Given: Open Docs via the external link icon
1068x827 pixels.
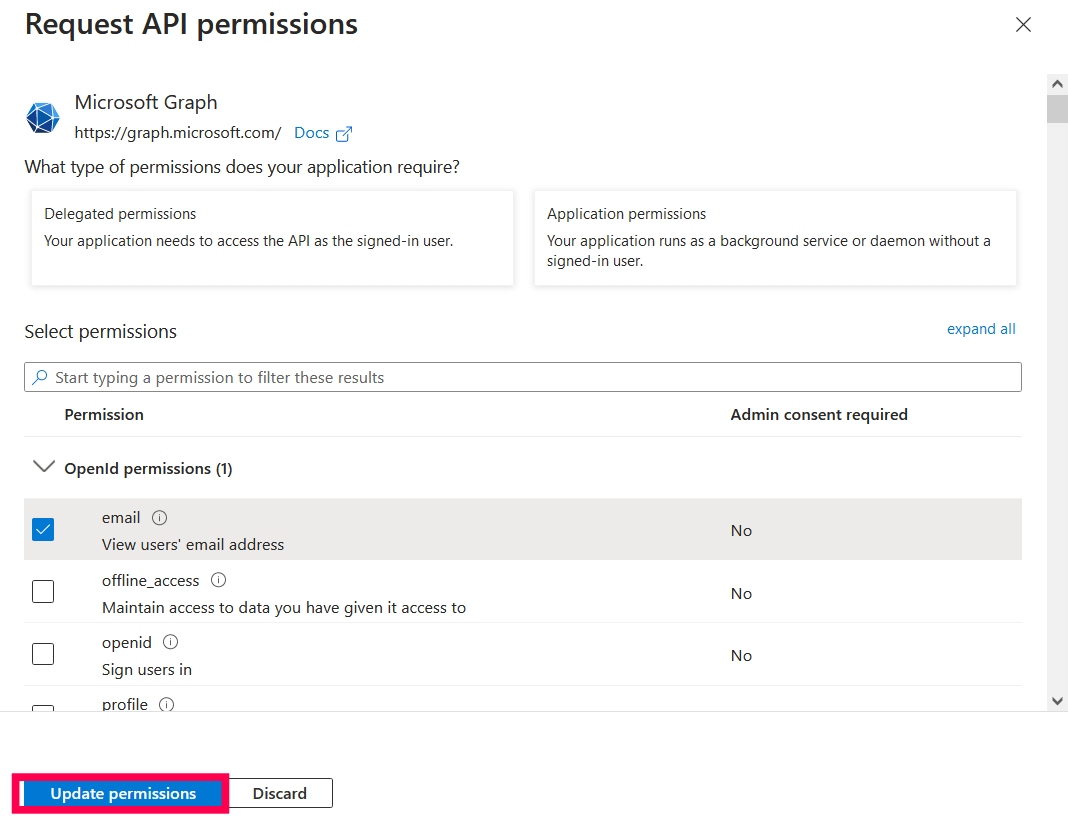Looking at the screenshot, I should (343, 132).
